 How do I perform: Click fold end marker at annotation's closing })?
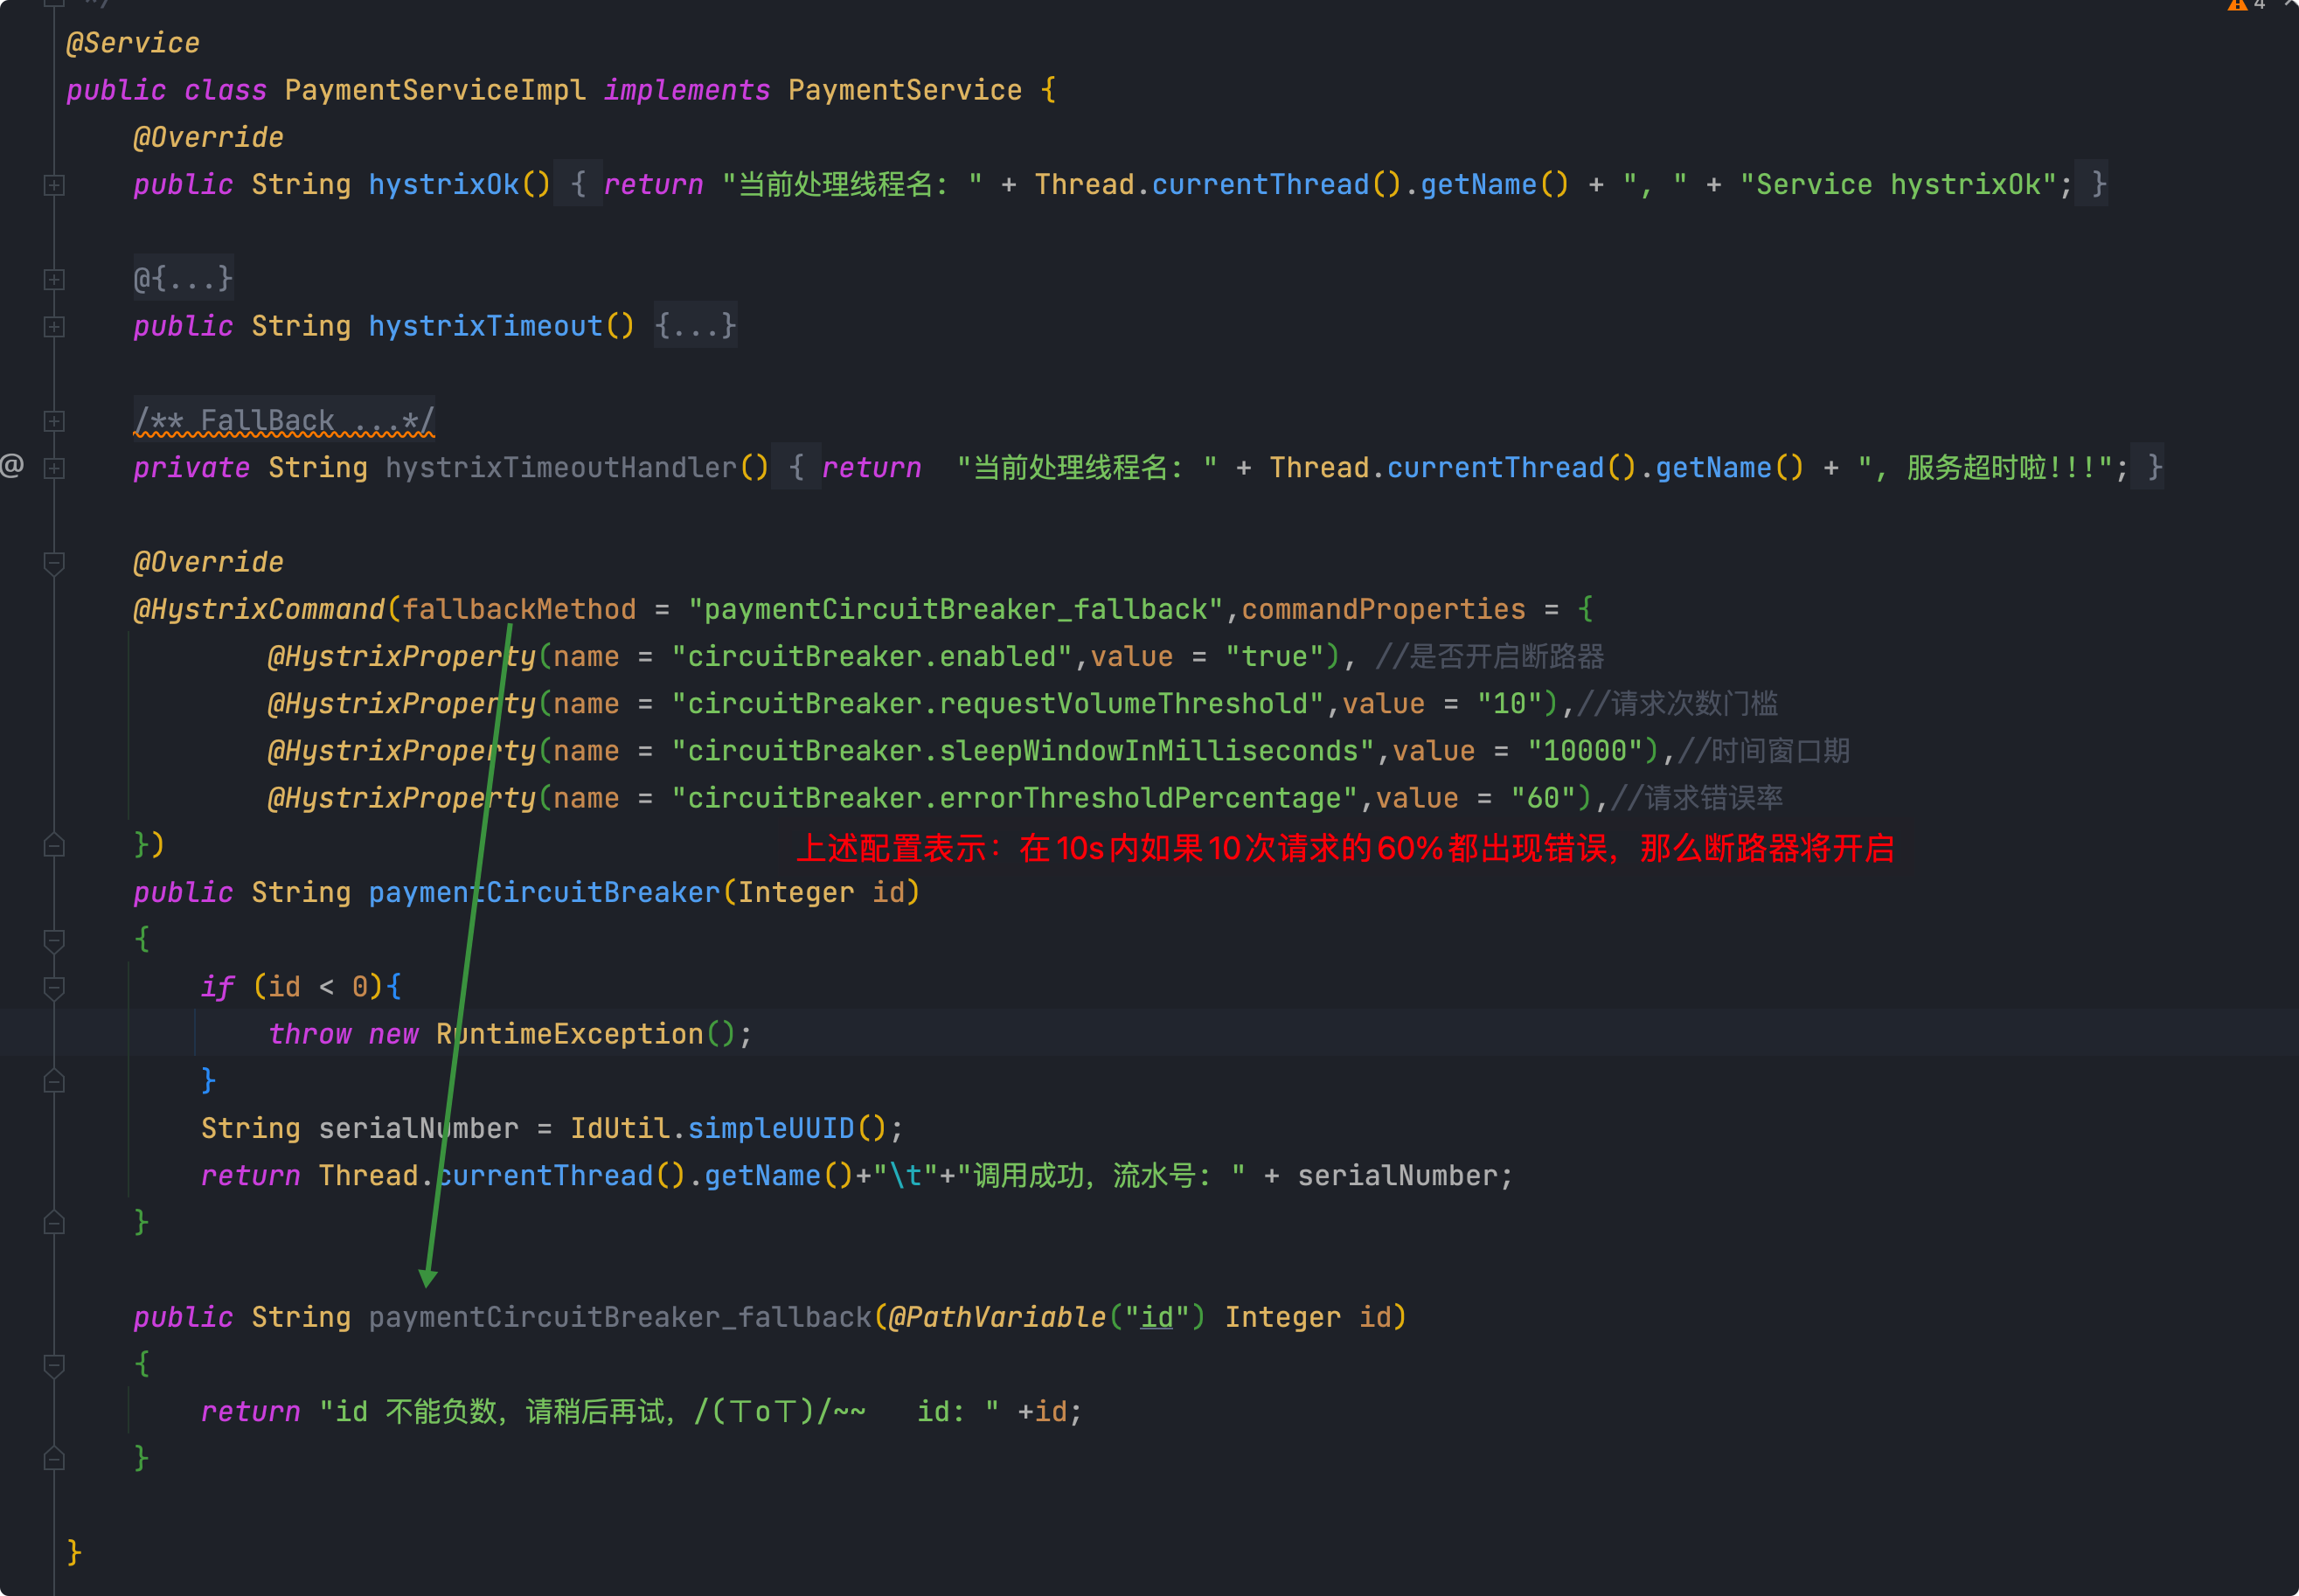(55, 846)
